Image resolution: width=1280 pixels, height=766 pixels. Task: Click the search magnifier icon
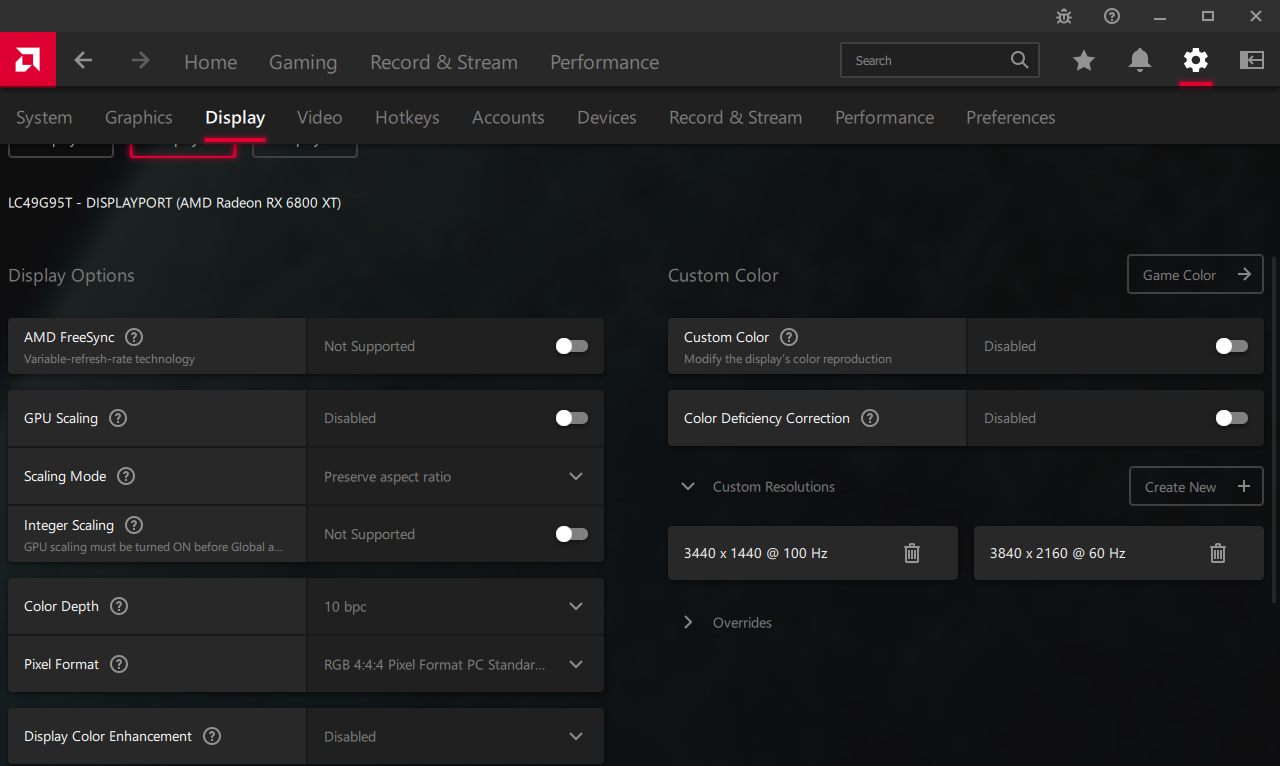click(1019, 60)
